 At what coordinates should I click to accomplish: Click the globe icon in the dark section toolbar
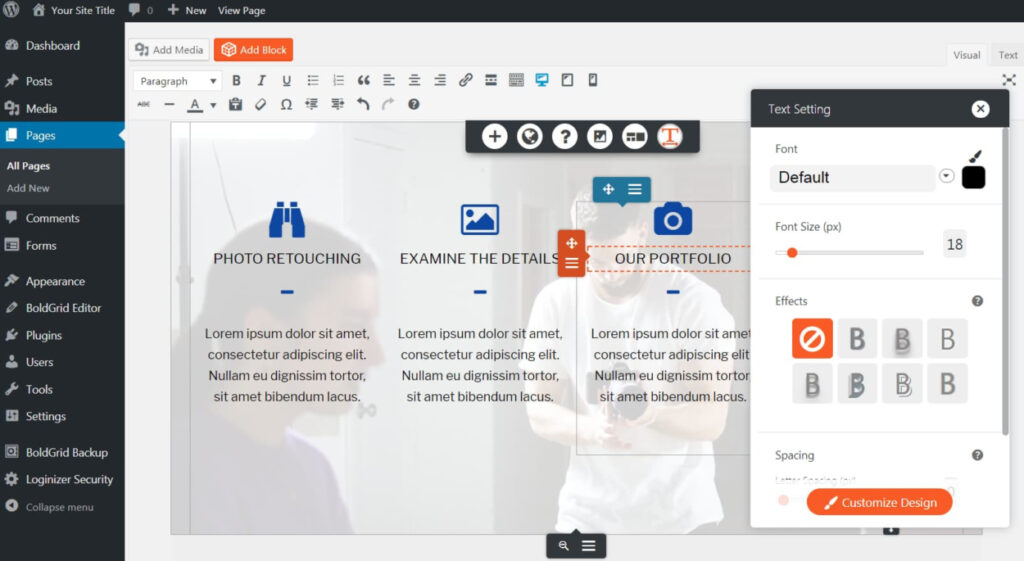coord(529,136)
